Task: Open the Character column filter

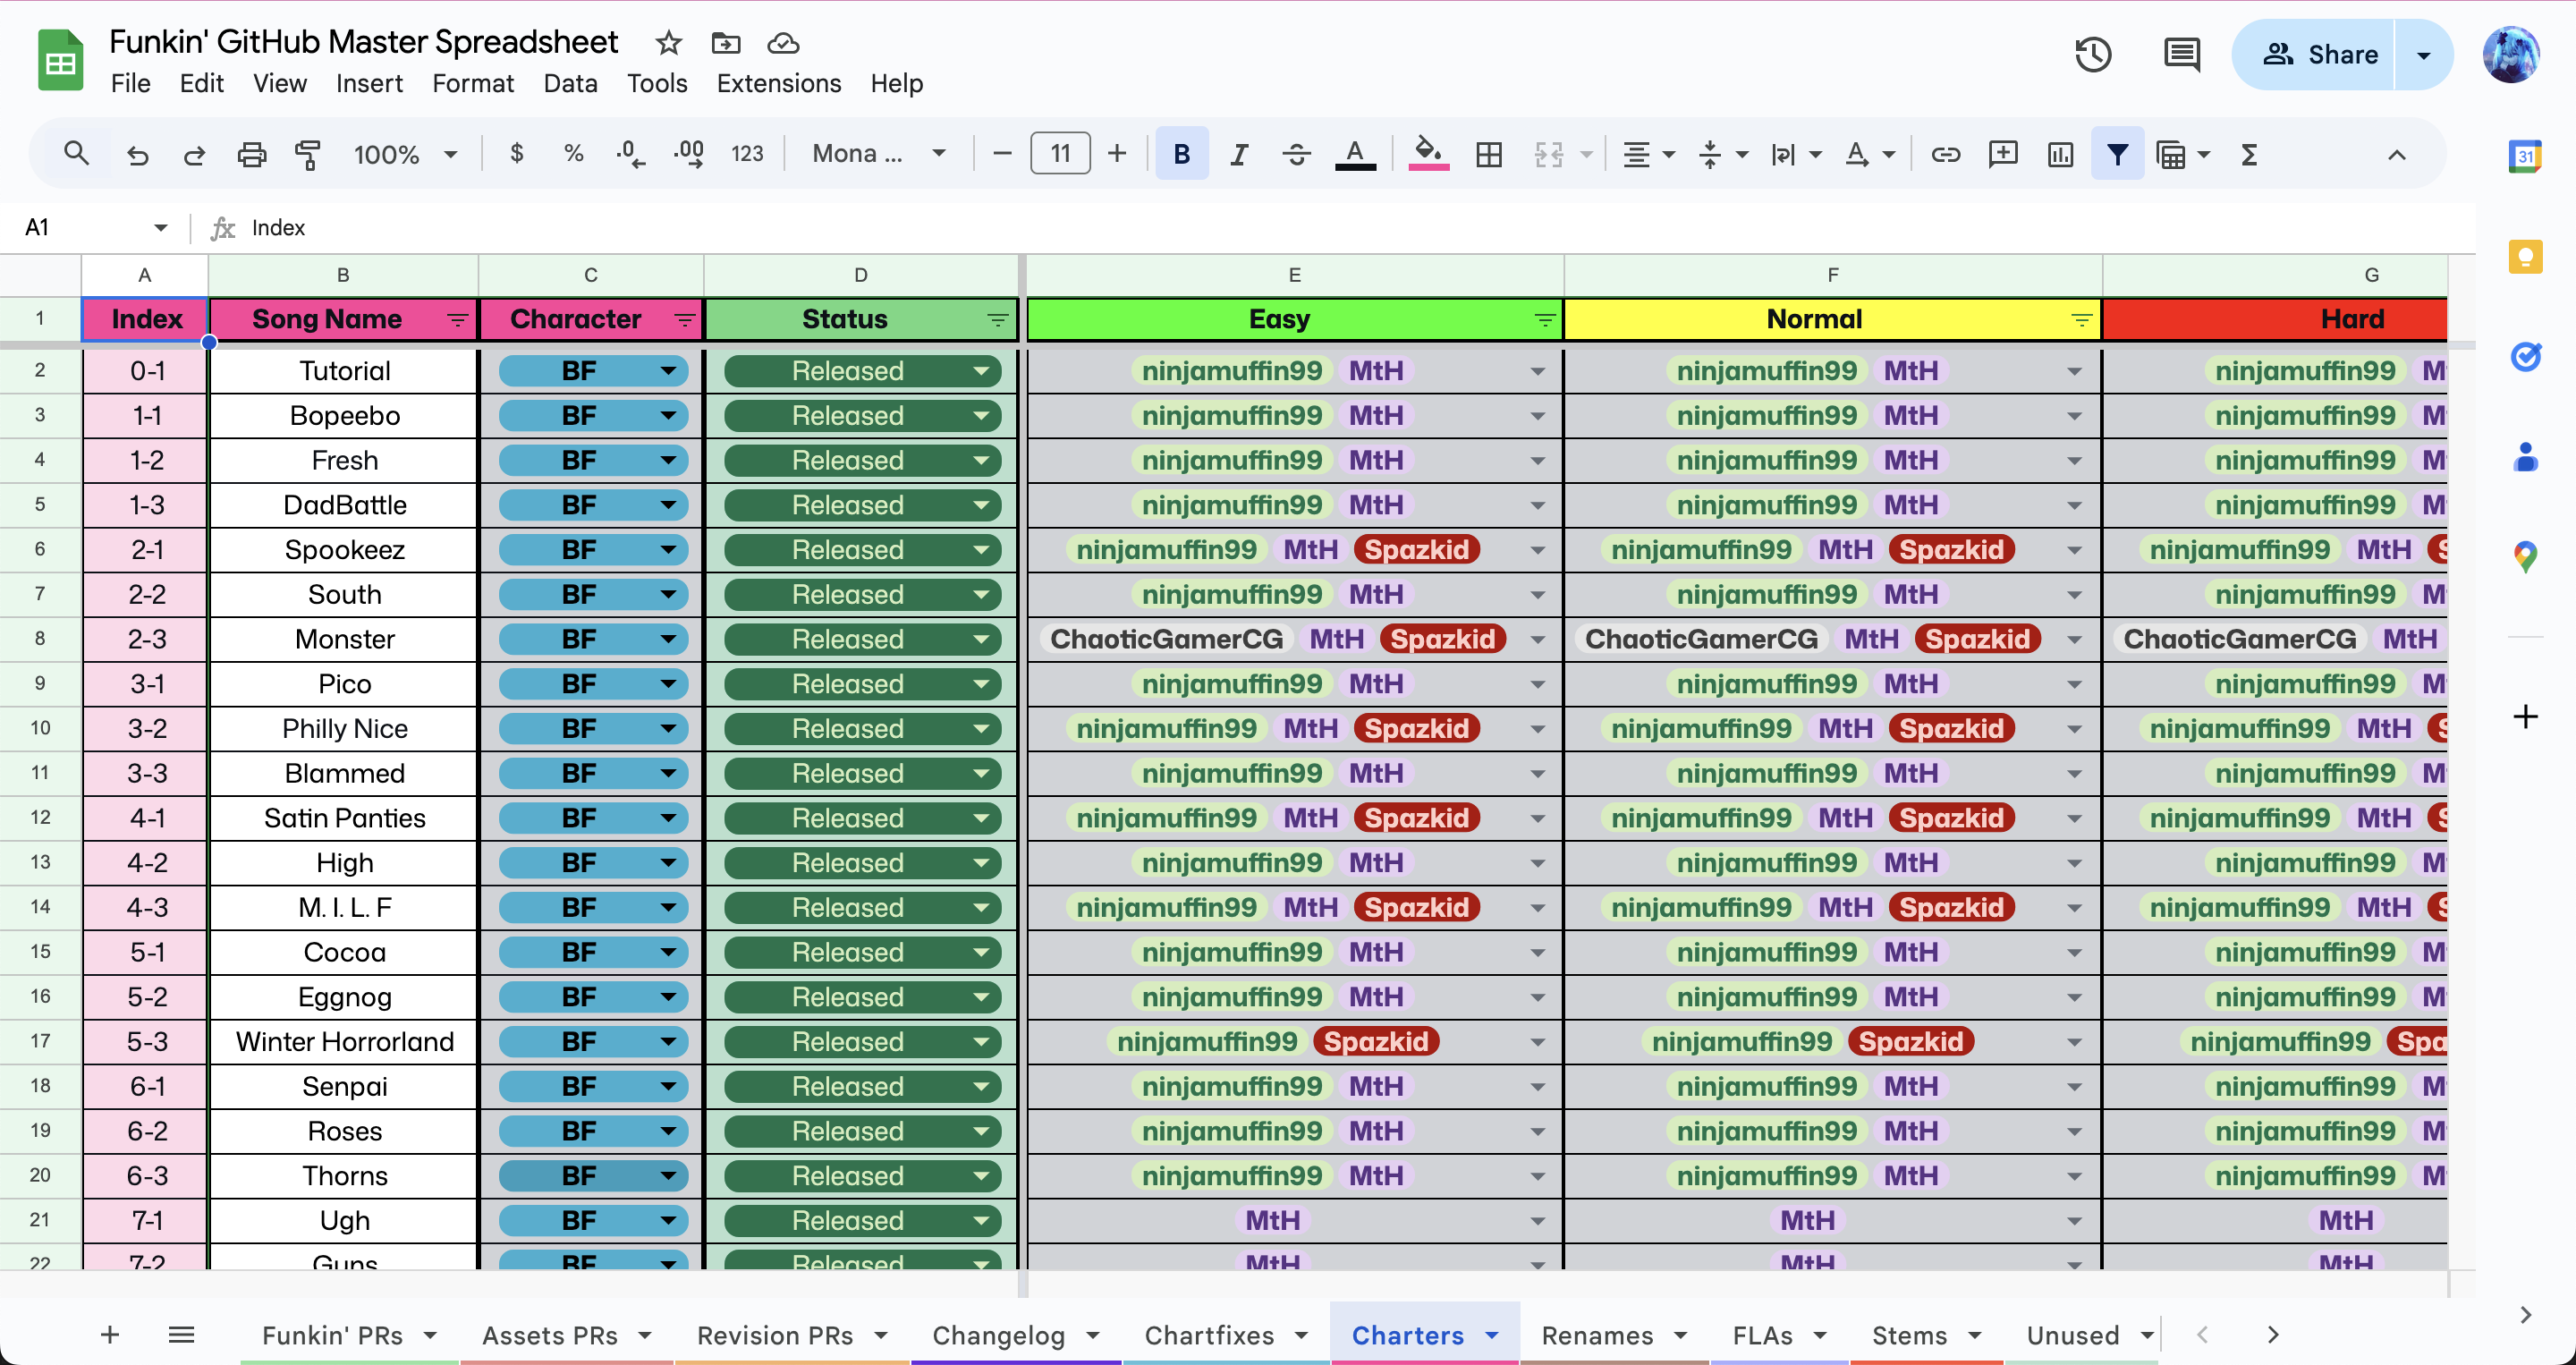Action: [x=684, y=319]
